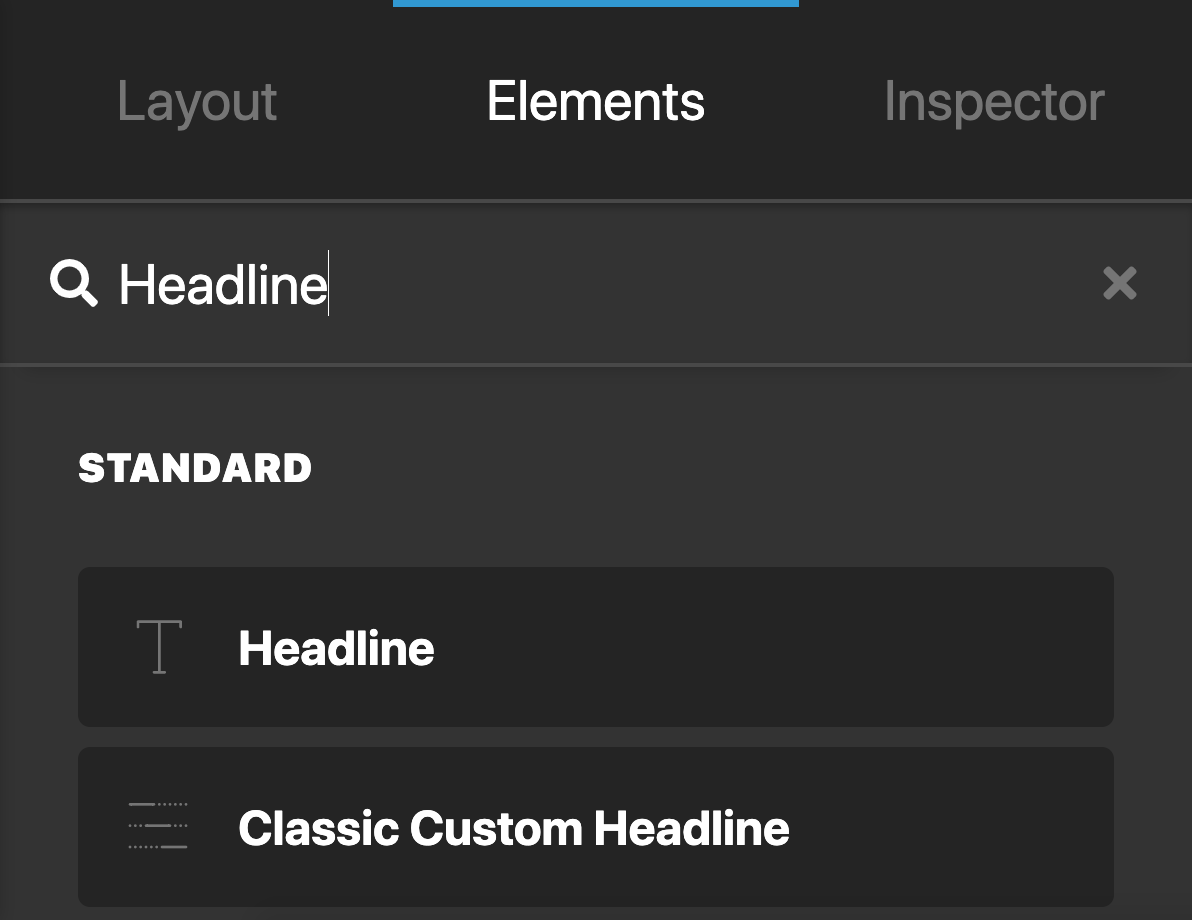
Task: Click the STANDARD section header
Action: [x=195, y=468]
